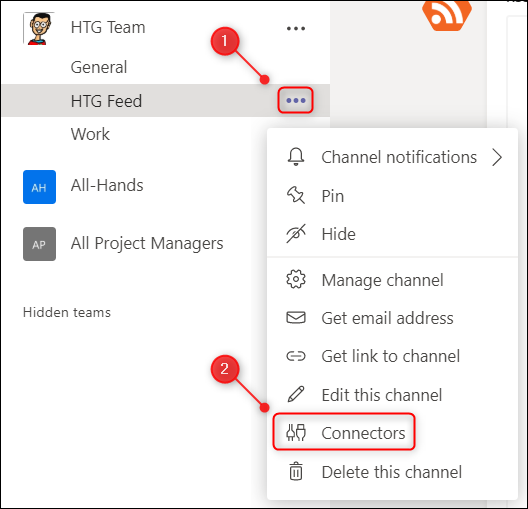The height and width of the screenshot is (509, 528).
Task: Click the chain link icon beside Get link
Action: [296, 356]
